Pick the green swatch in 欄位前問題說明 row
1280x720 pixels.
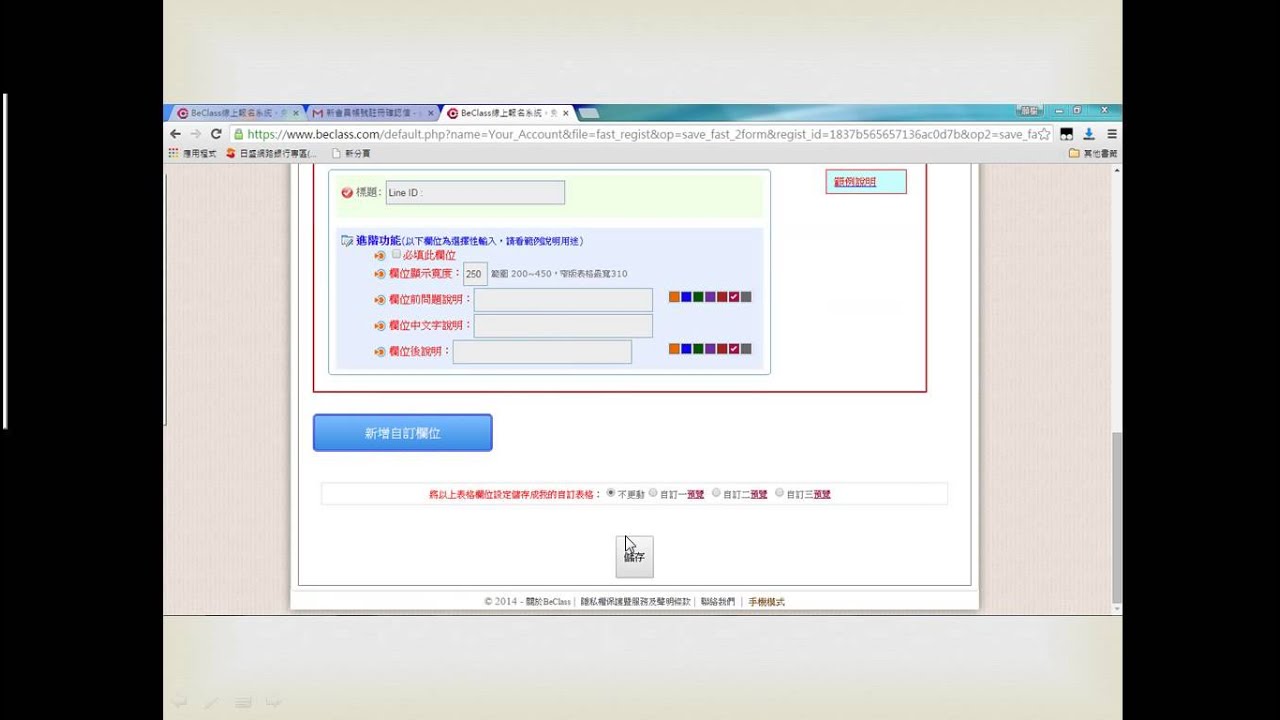click(x=698, y=297)
